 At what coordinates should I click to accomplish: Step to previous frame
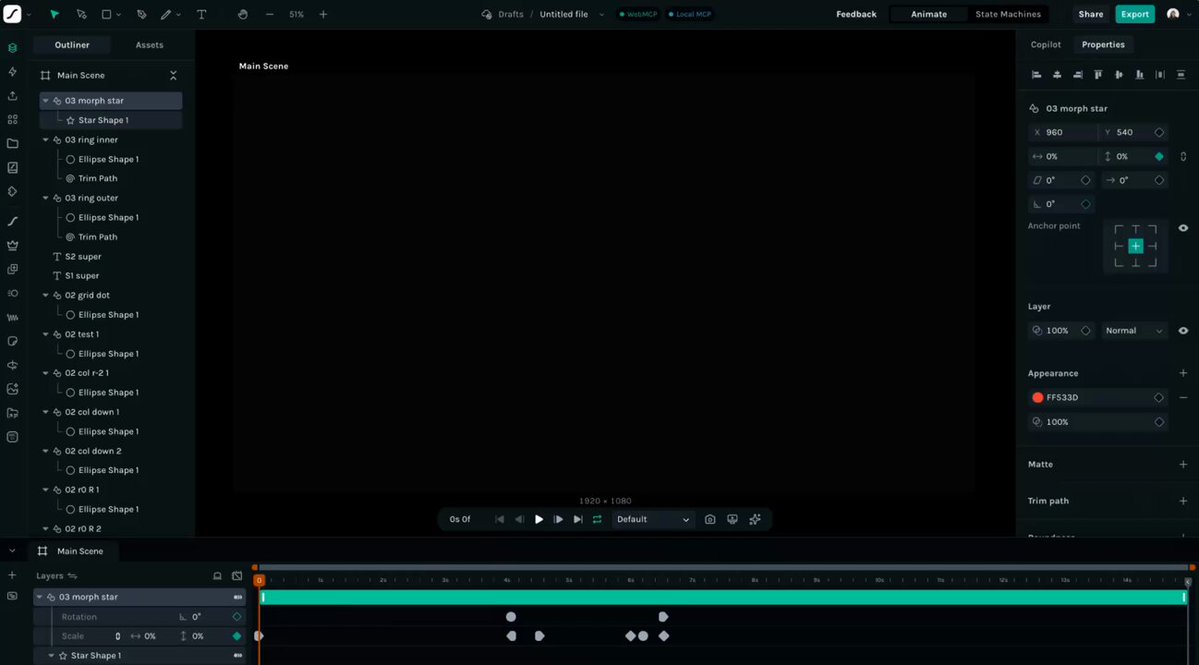click(x=519, y=519)
